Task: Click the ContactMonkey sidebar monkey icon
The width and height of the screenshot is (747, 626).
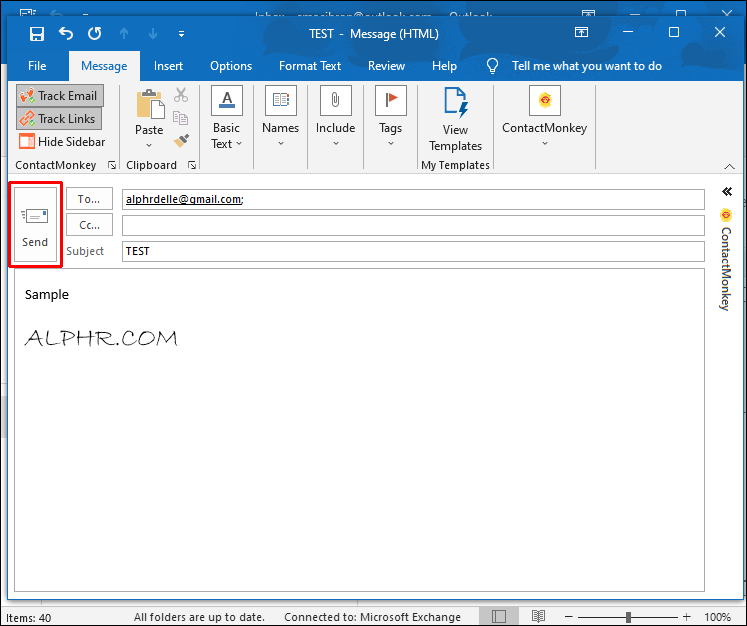Action: click(x=726, y=215)
